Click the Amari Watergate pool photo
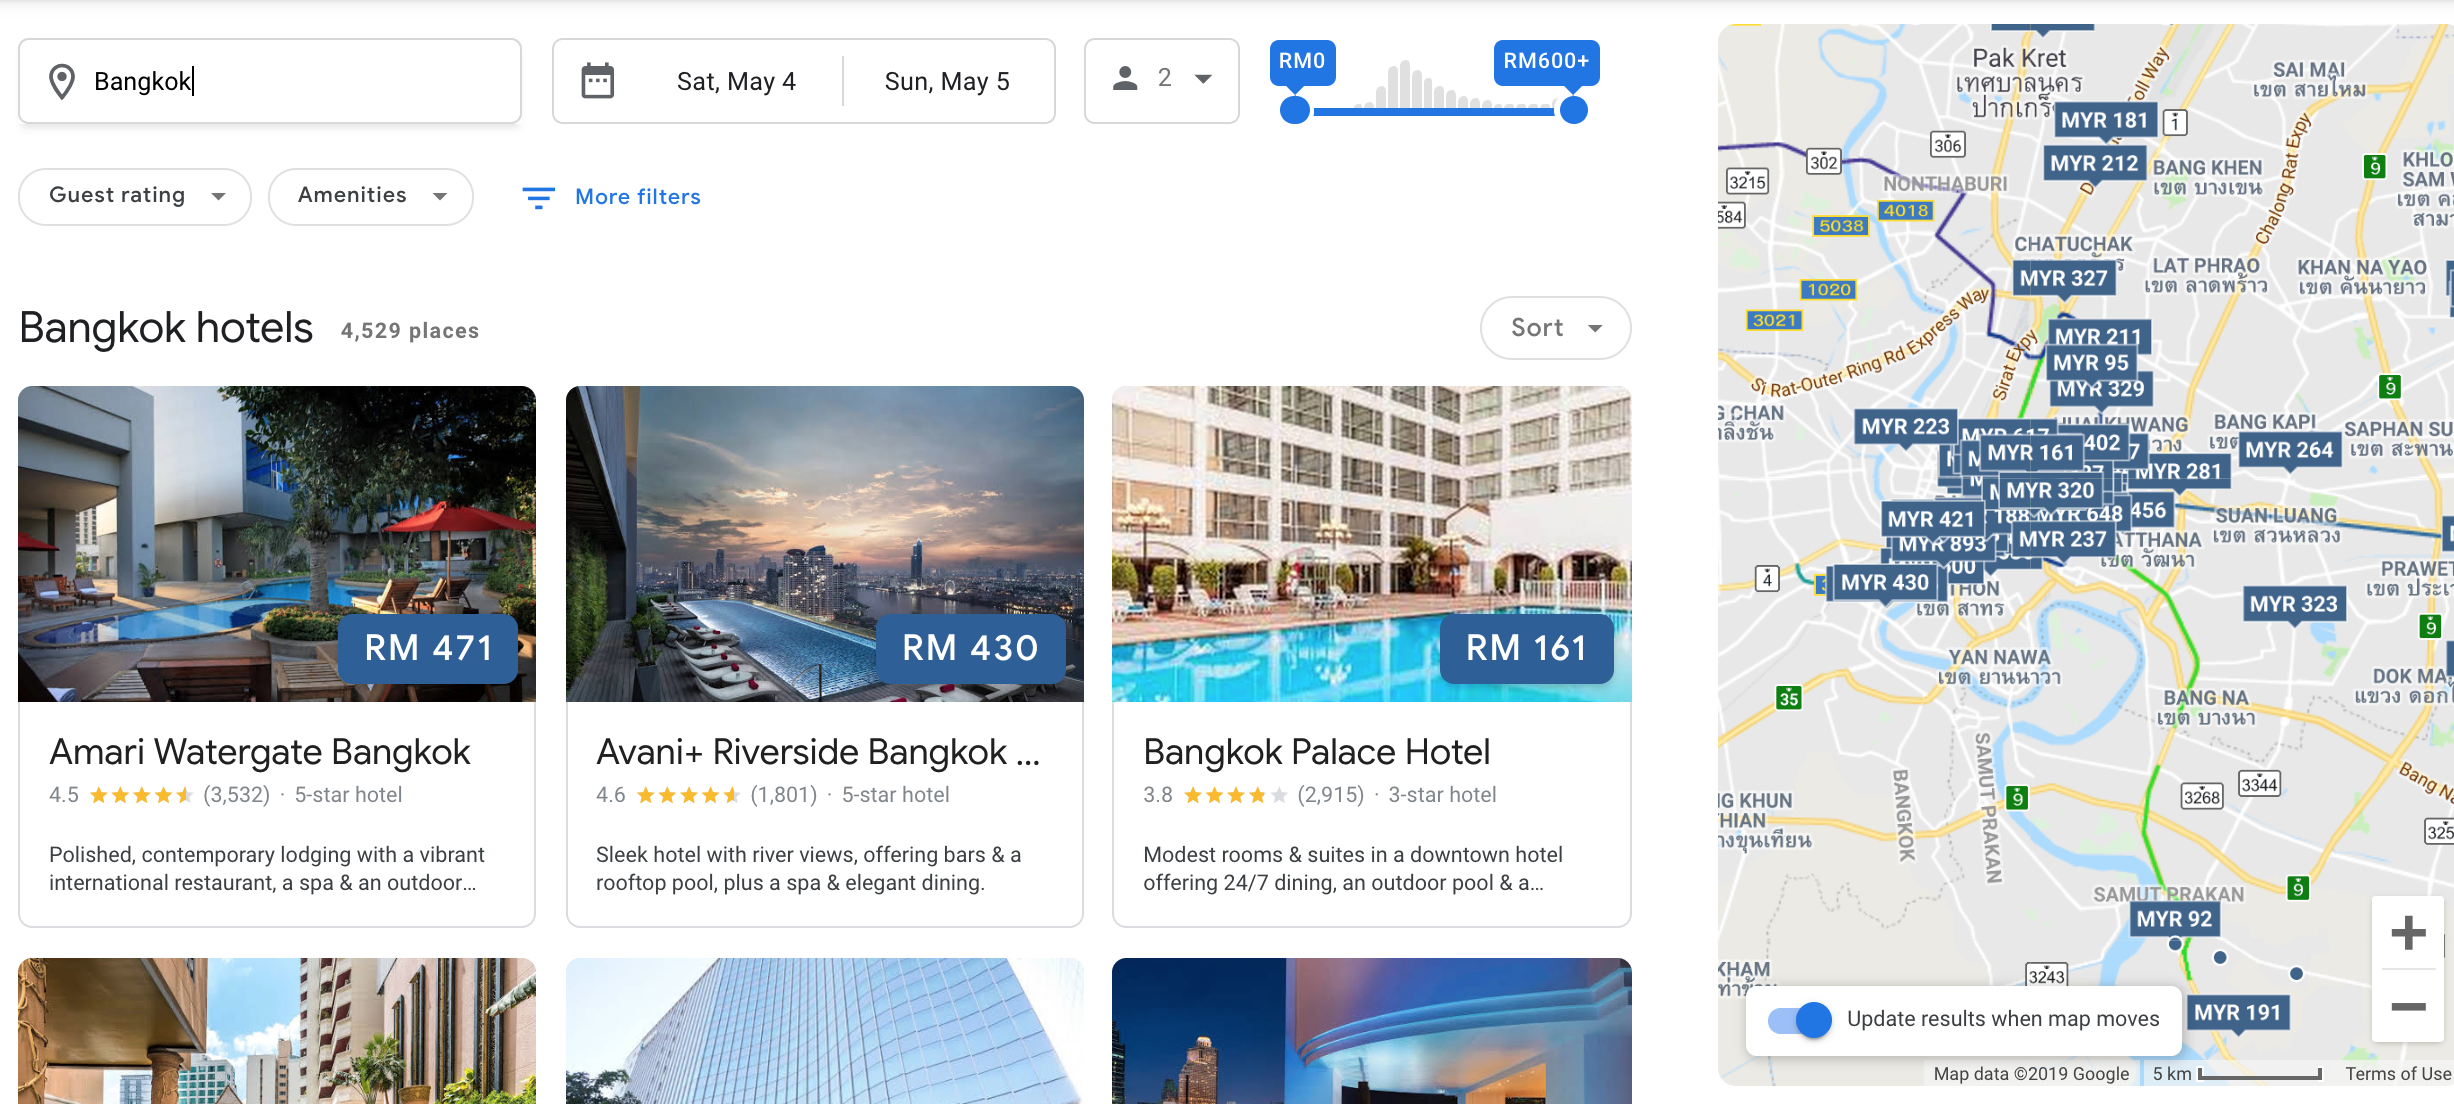 pos(277,544)
